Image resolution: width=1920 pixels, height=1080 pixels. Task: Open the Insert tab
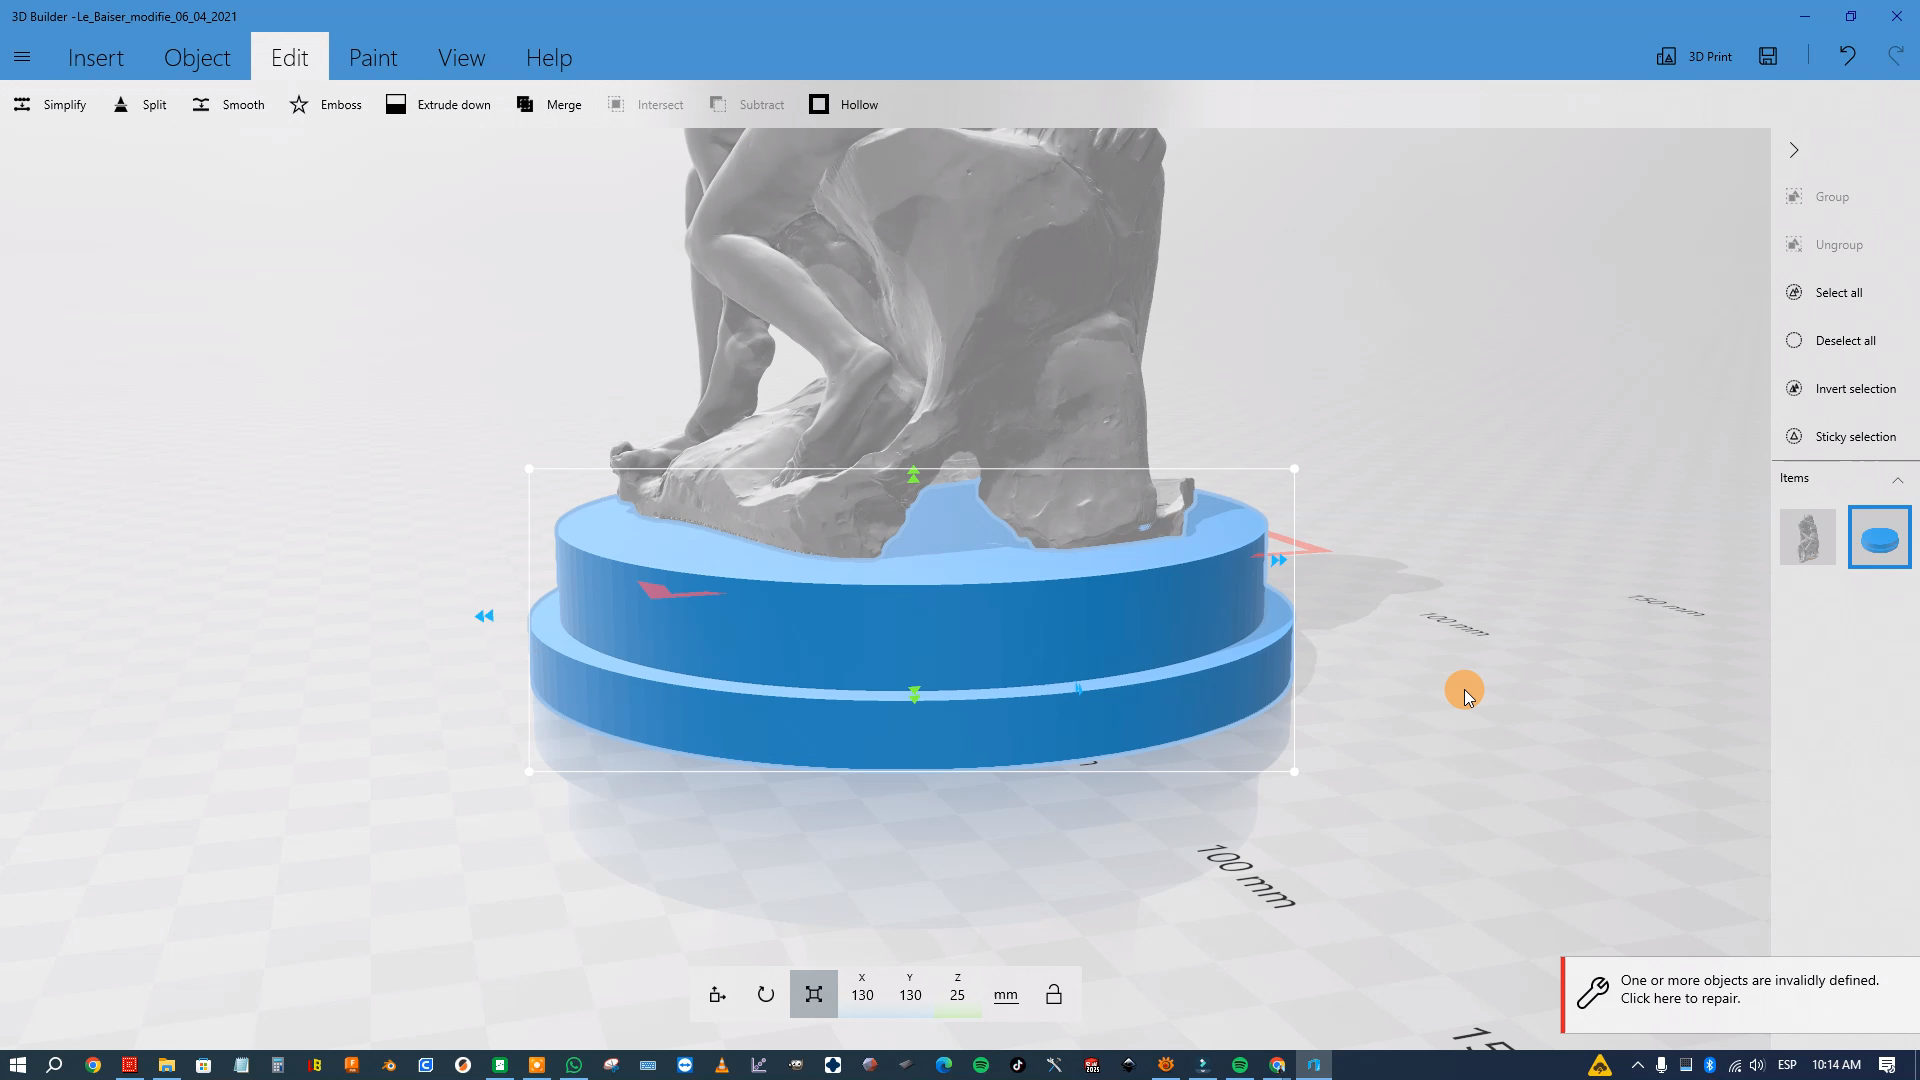[96, 57]
